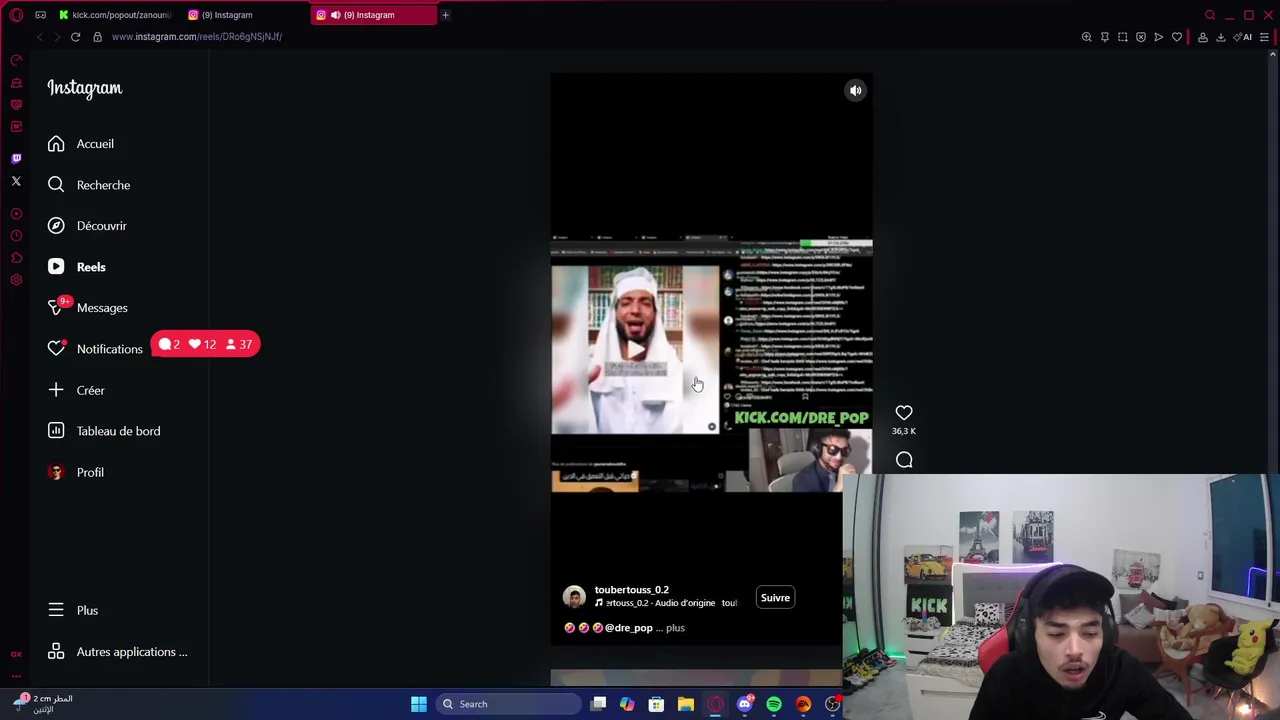Open toubertouss_0.2 username link
This screenshot has width=1280, height=720.
point(632,590)
